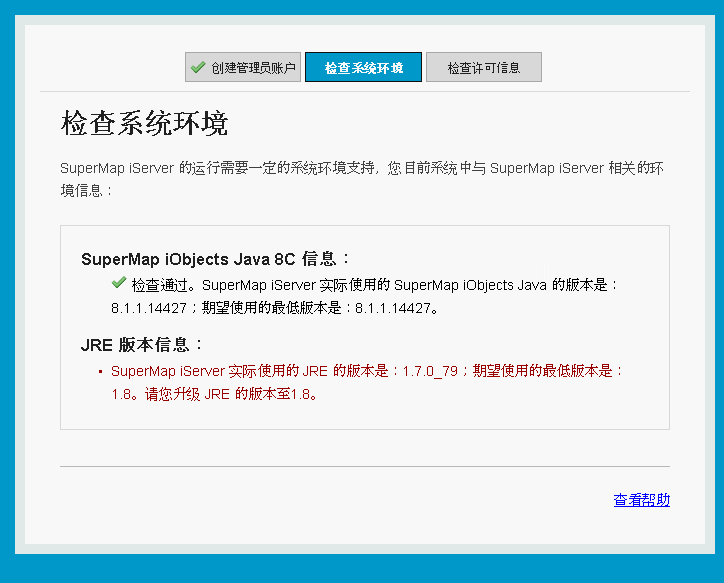Click the green checkmark on 创建管理员账户 step

tap(198, 67)
